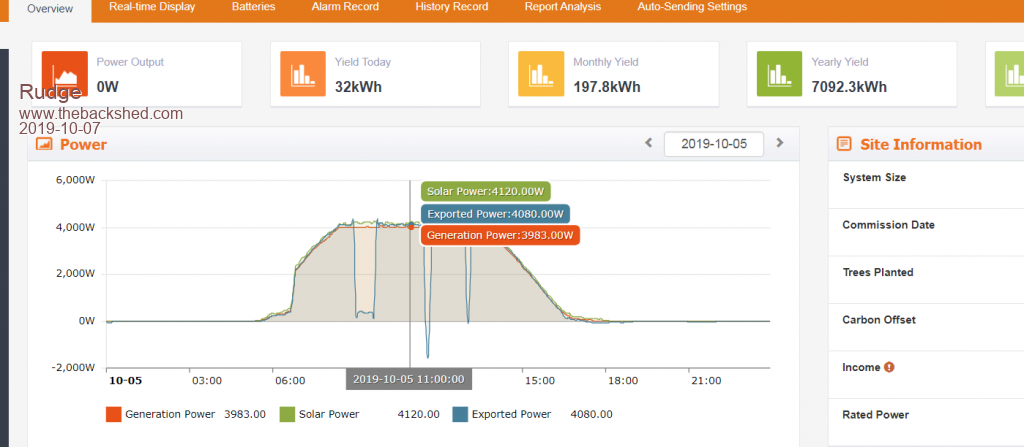Image resolution: width=1024 pixels, height=447 pixels.
Task: Click the 11:00 data point on chart
Action: pos(410,227)
